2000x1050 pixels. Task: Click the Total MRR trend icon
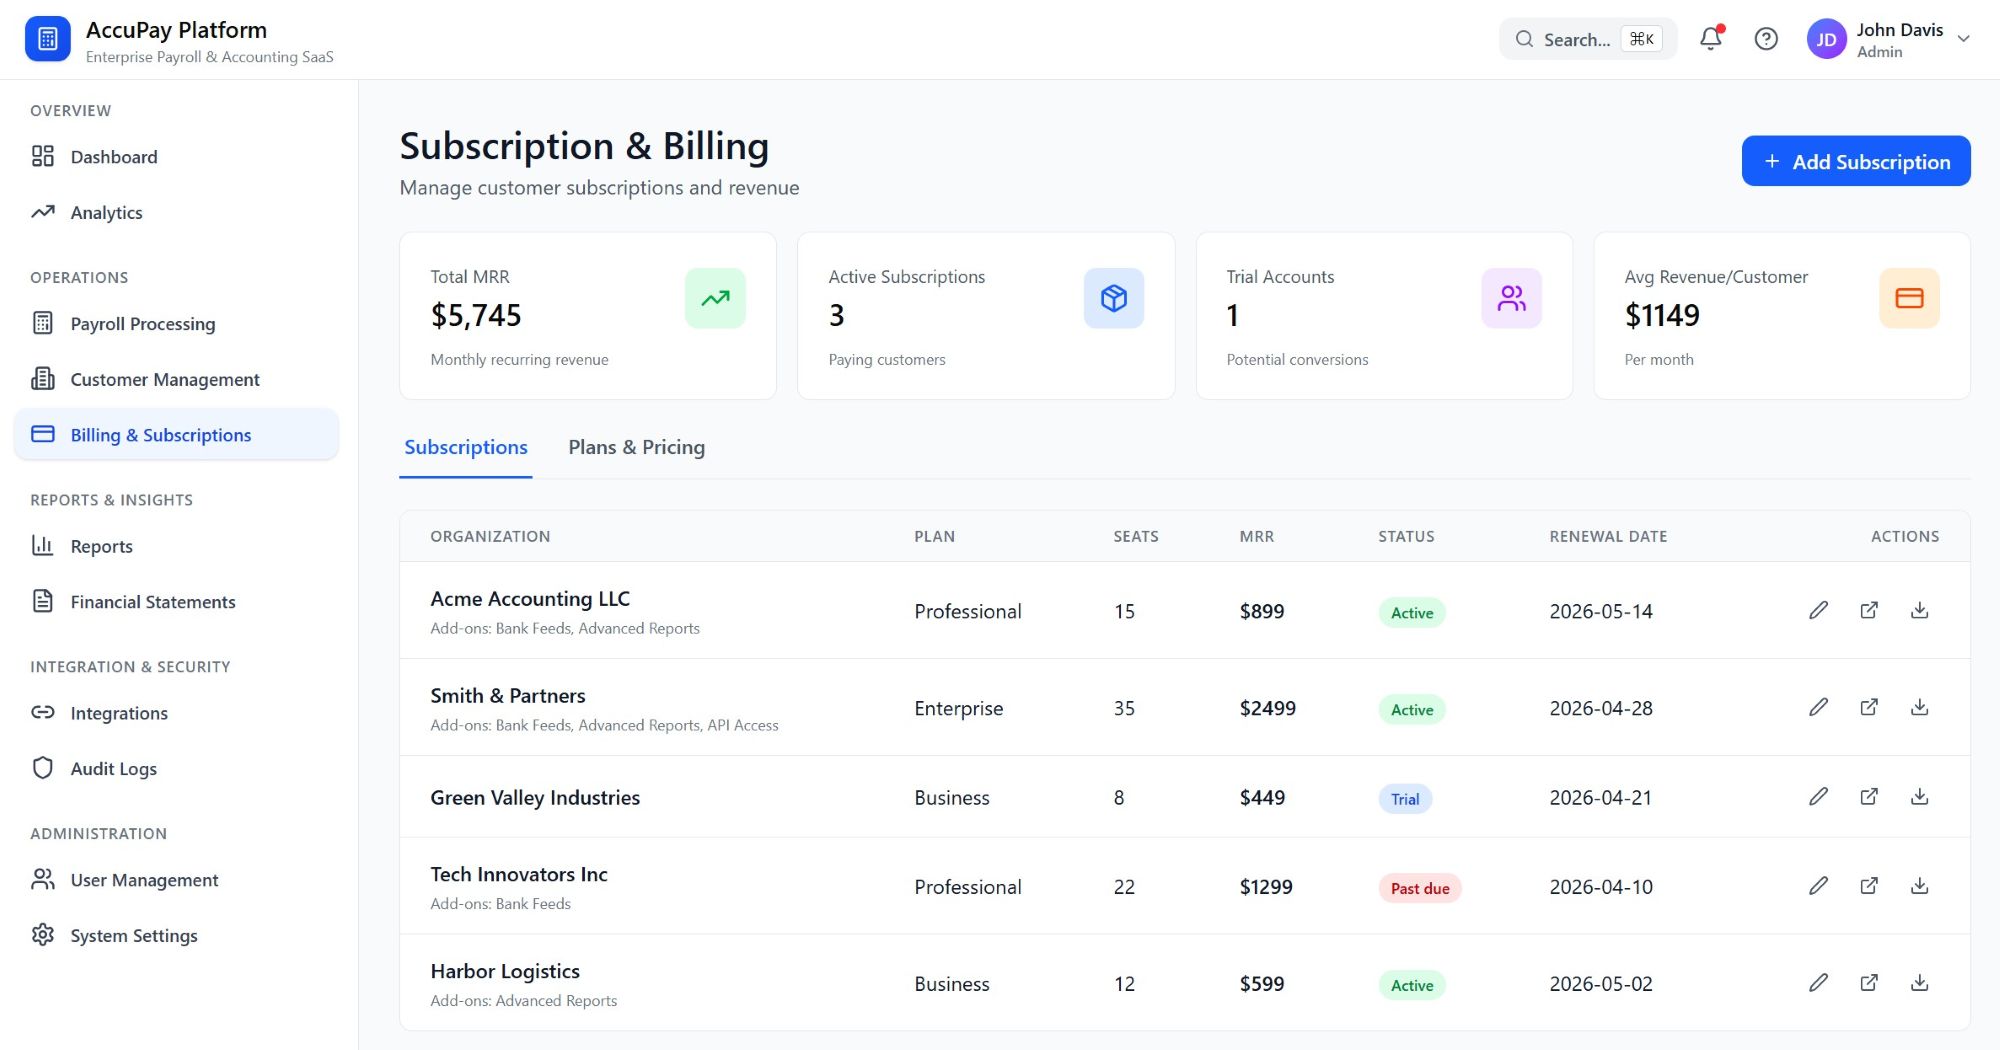pos(715,298)
